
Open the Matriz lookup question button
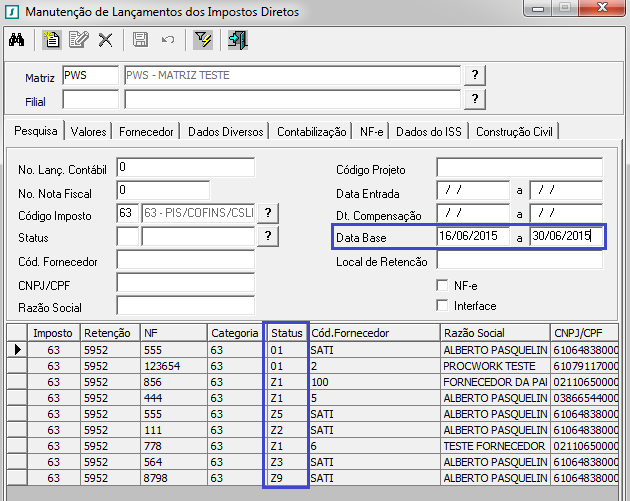point(476,76)
